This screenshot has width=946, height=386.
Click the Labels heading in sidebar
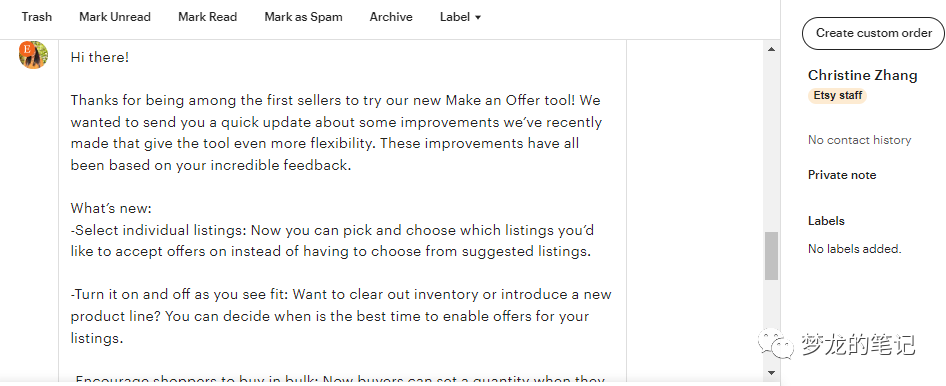[x=826, y=221]
